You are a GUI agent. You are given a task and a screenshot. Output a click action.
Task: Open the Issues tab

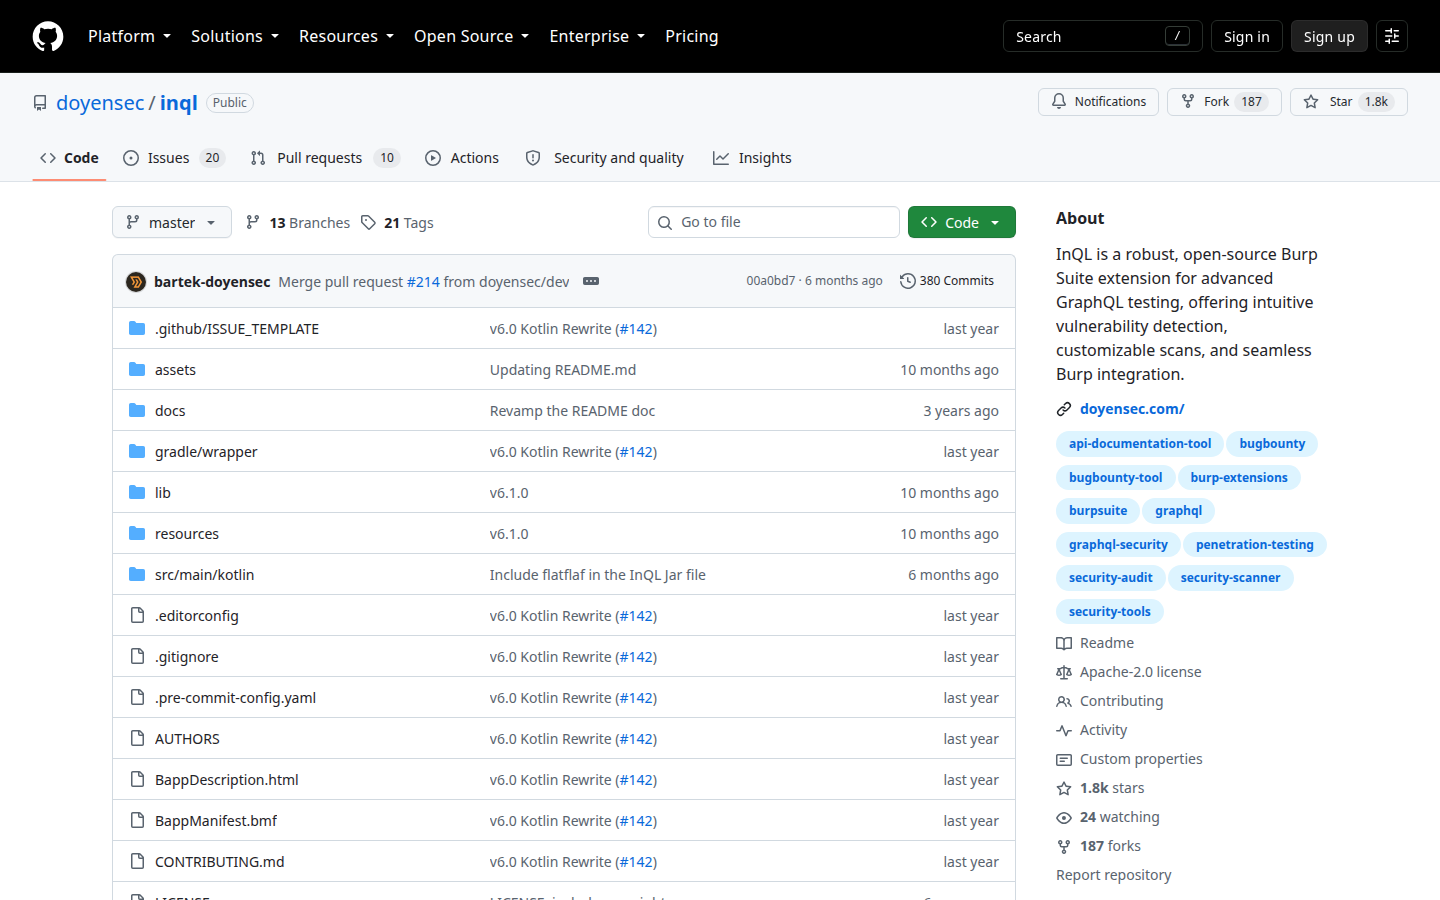tap(174, 158)
